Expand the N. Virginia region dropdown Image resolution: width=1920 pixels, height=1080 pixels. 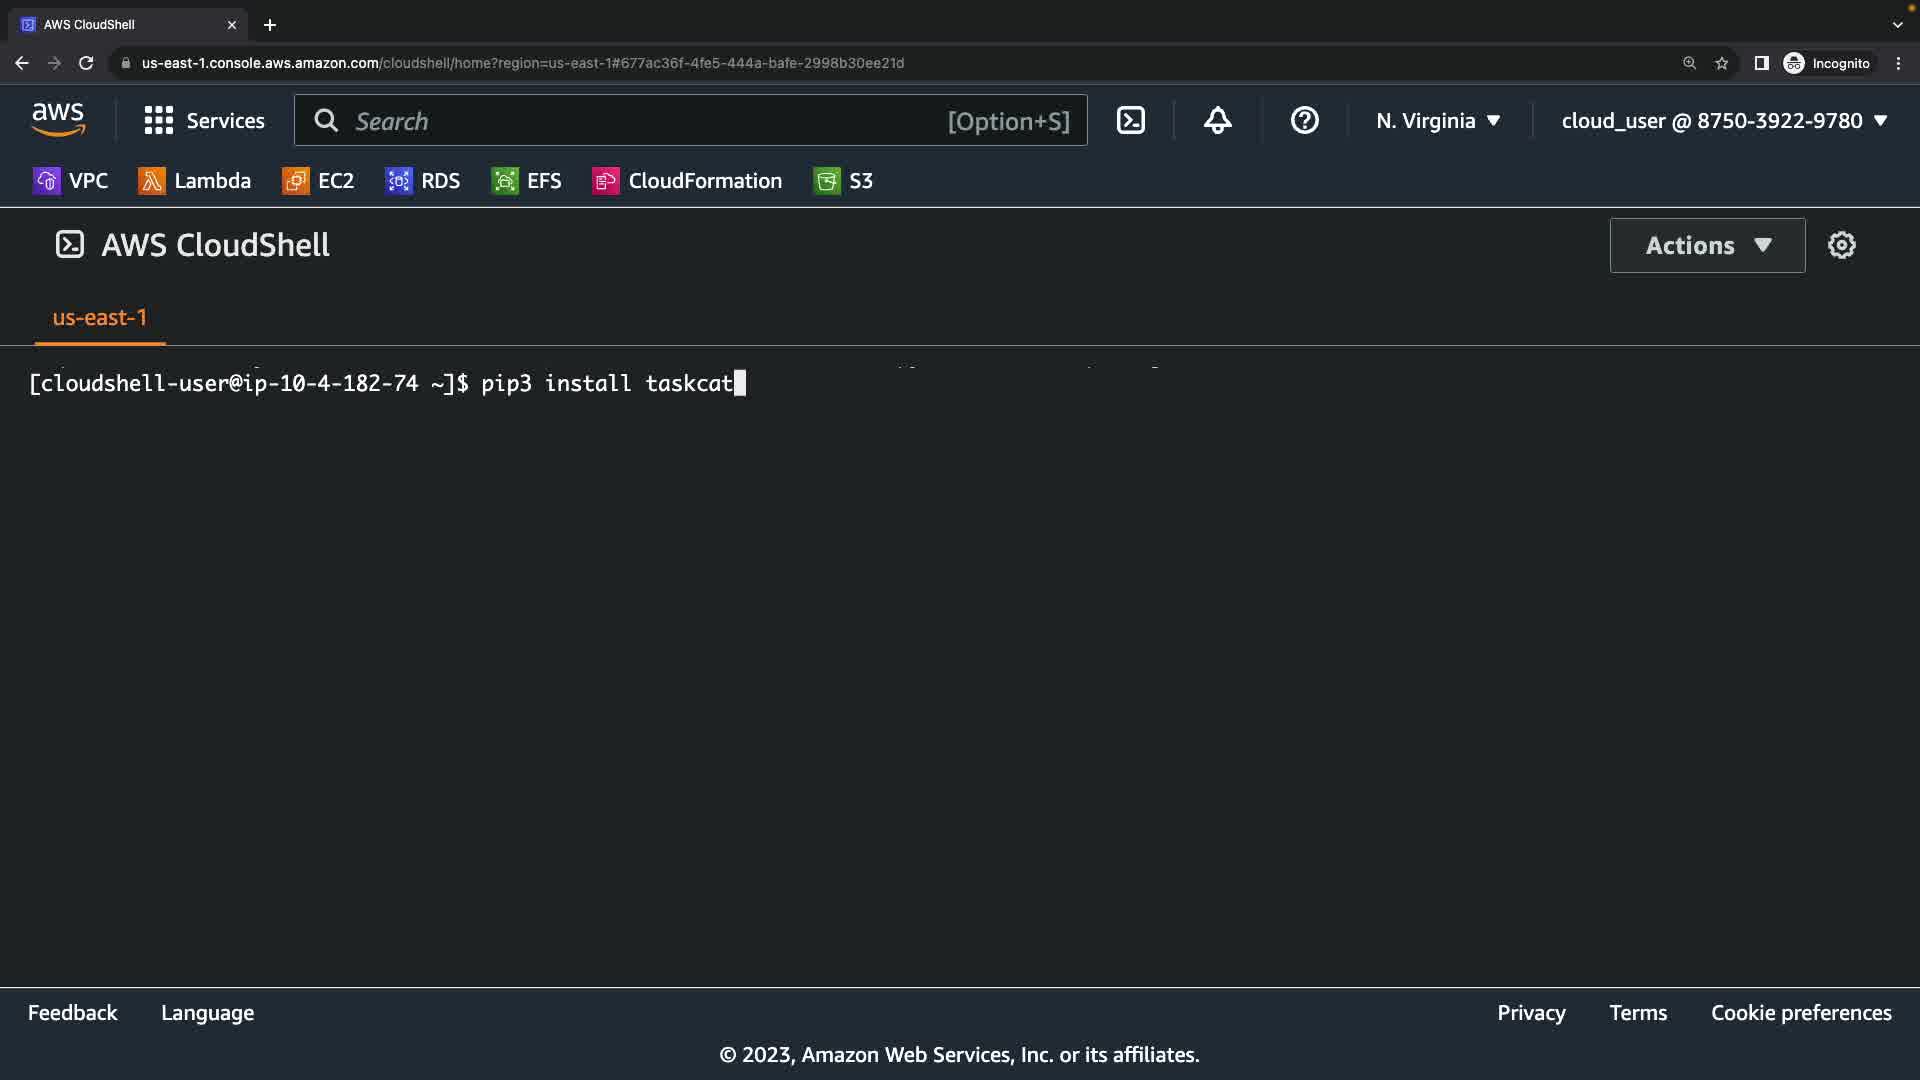coord(1438,121)
